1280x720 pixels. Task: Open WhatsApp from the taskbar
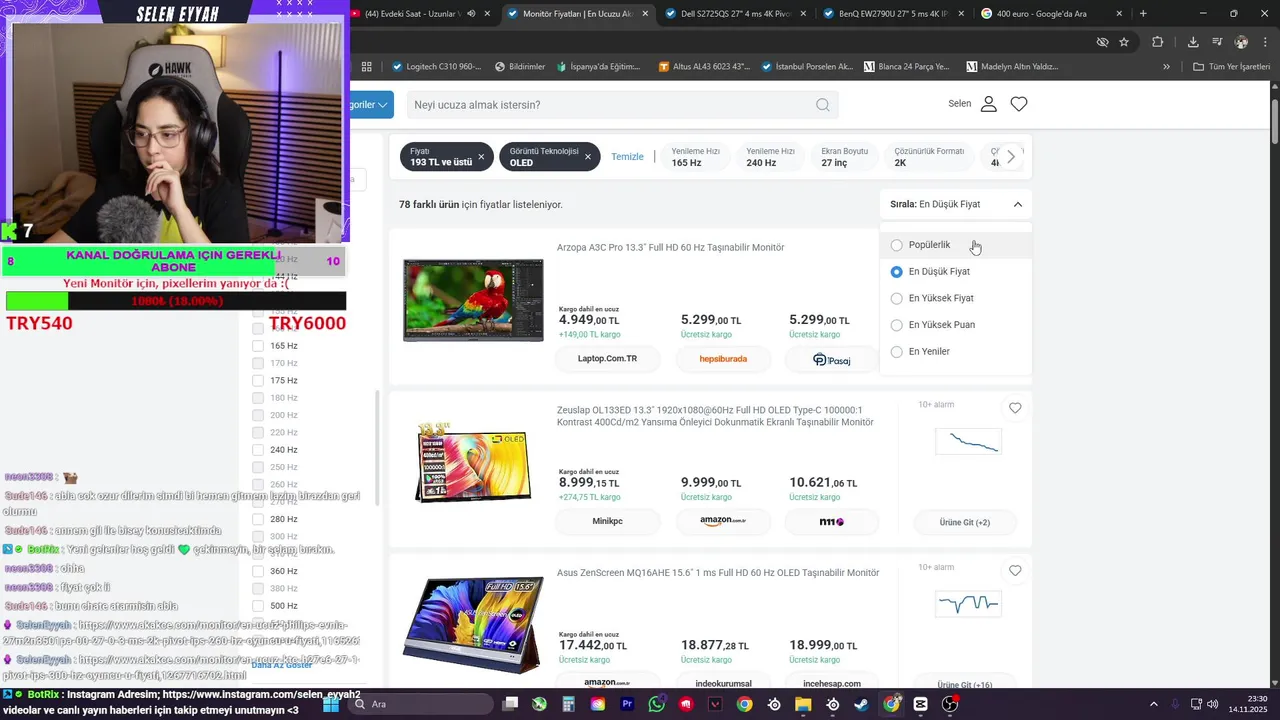coord(656,704)
